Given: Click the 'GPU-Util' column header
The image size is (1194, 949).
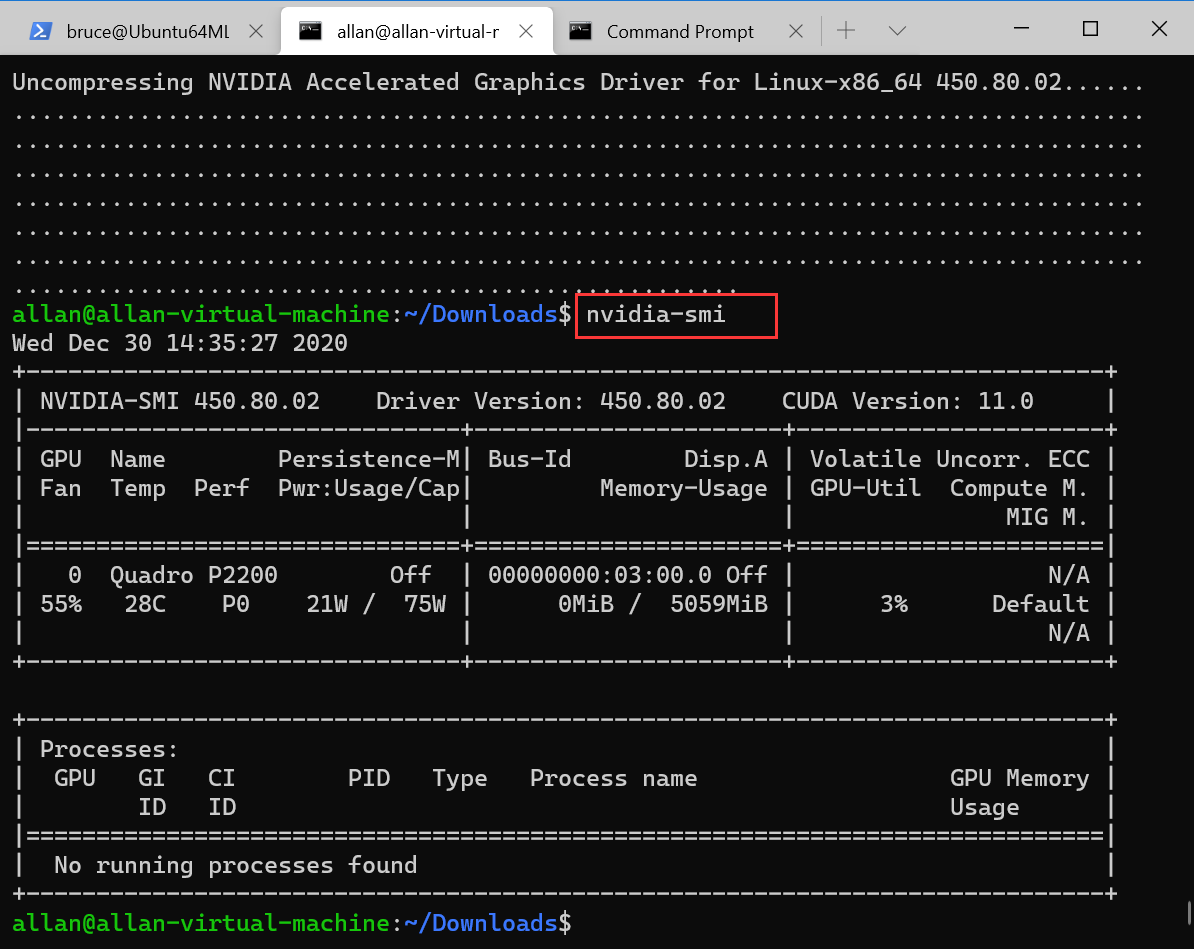Looking at the screenshot, I should (x=865, y=488).
